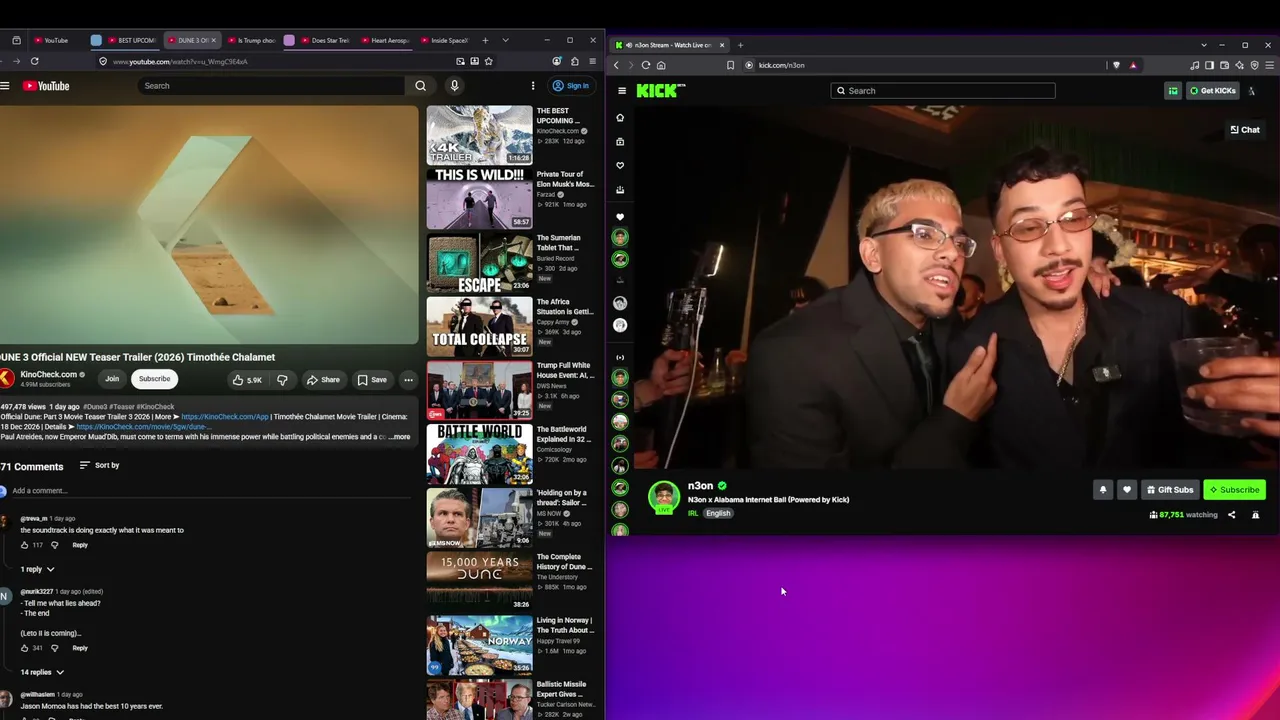
Task: Focus the Kick search field
Action: click(x=943, y=91)
